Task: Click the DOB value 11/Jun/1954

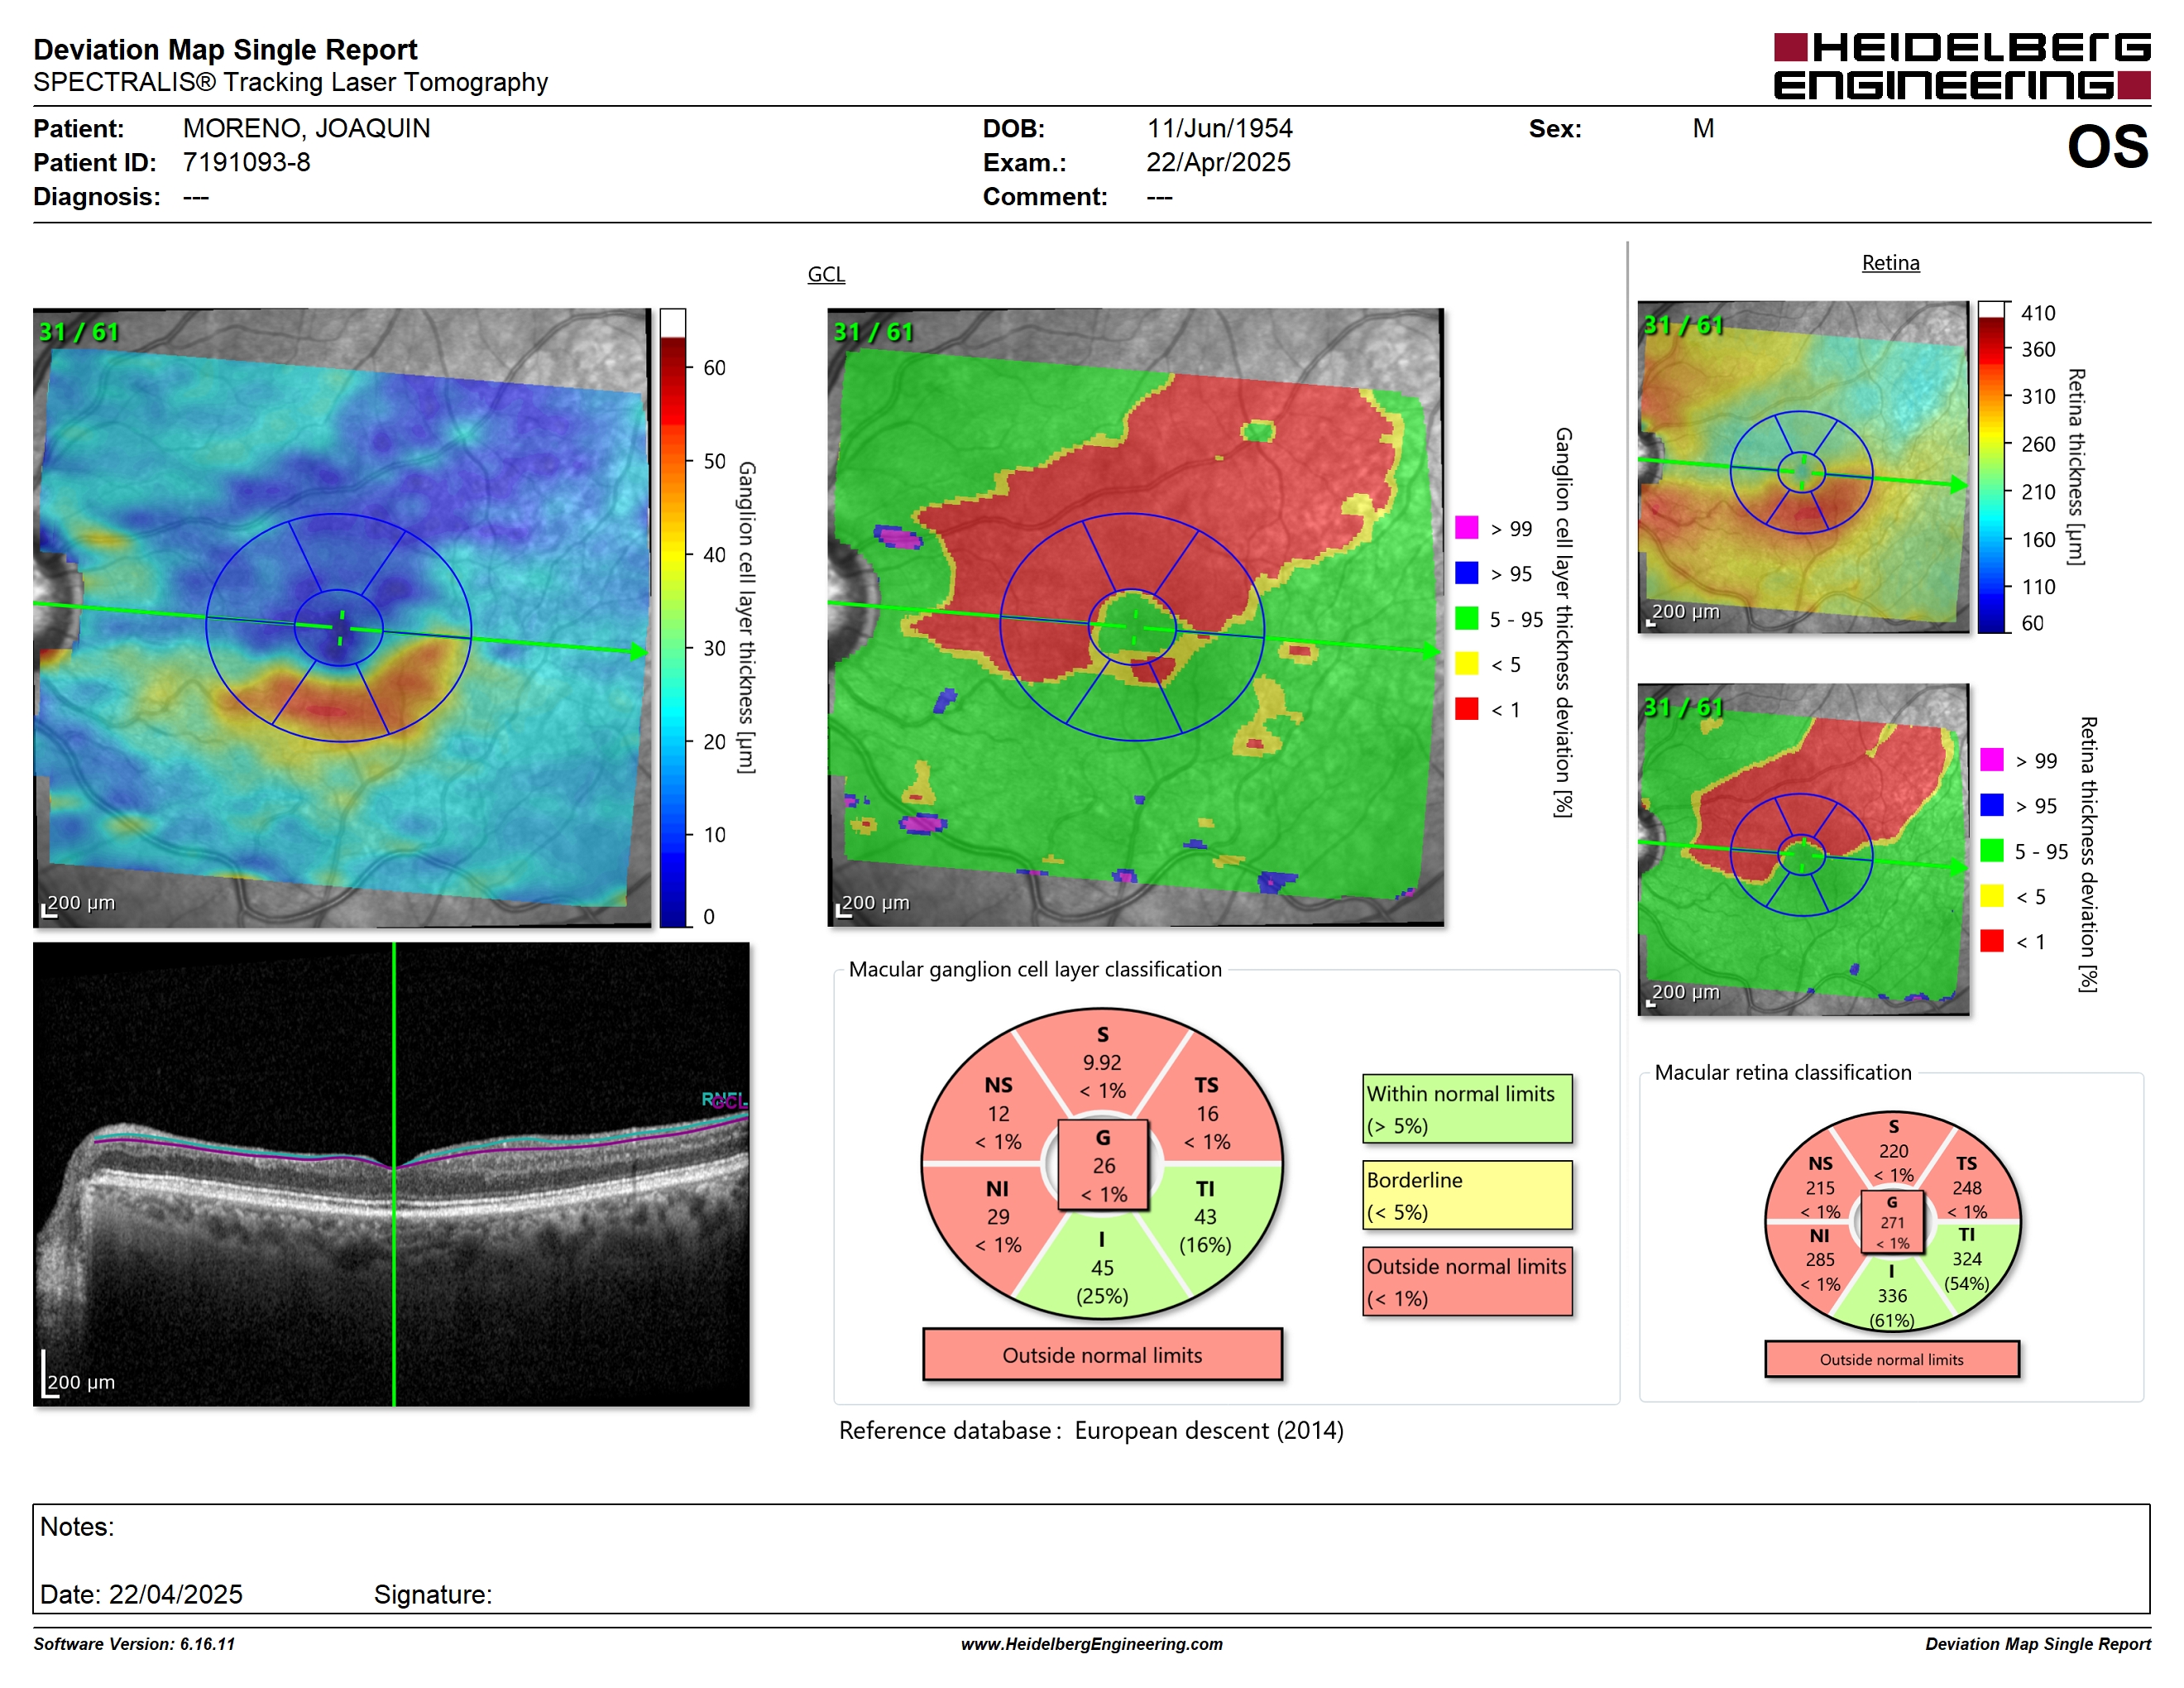Action: point(1219,129)
